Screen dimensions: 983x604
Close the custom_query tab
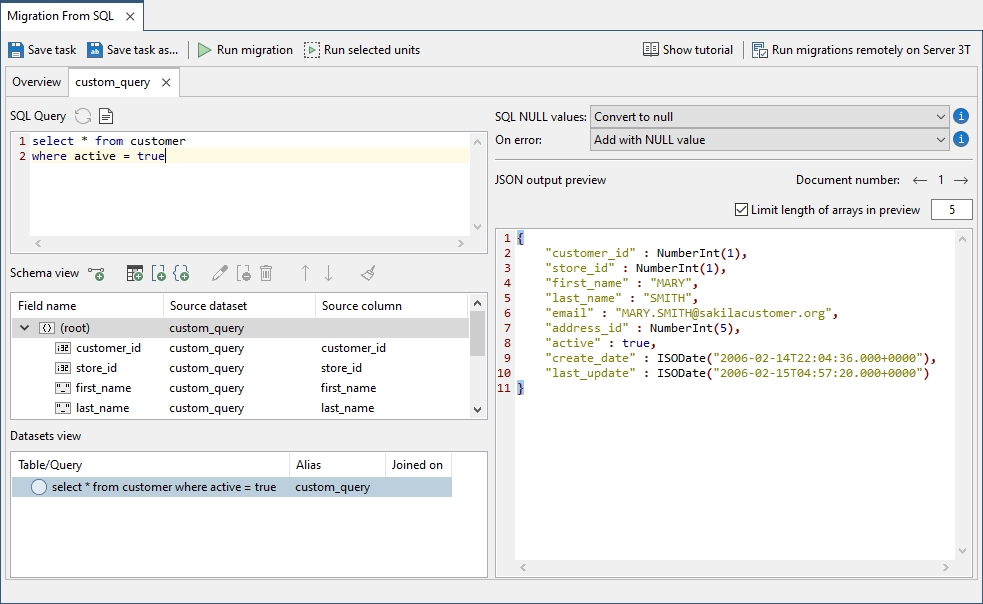pyautogui.click(x=166, y=82)
